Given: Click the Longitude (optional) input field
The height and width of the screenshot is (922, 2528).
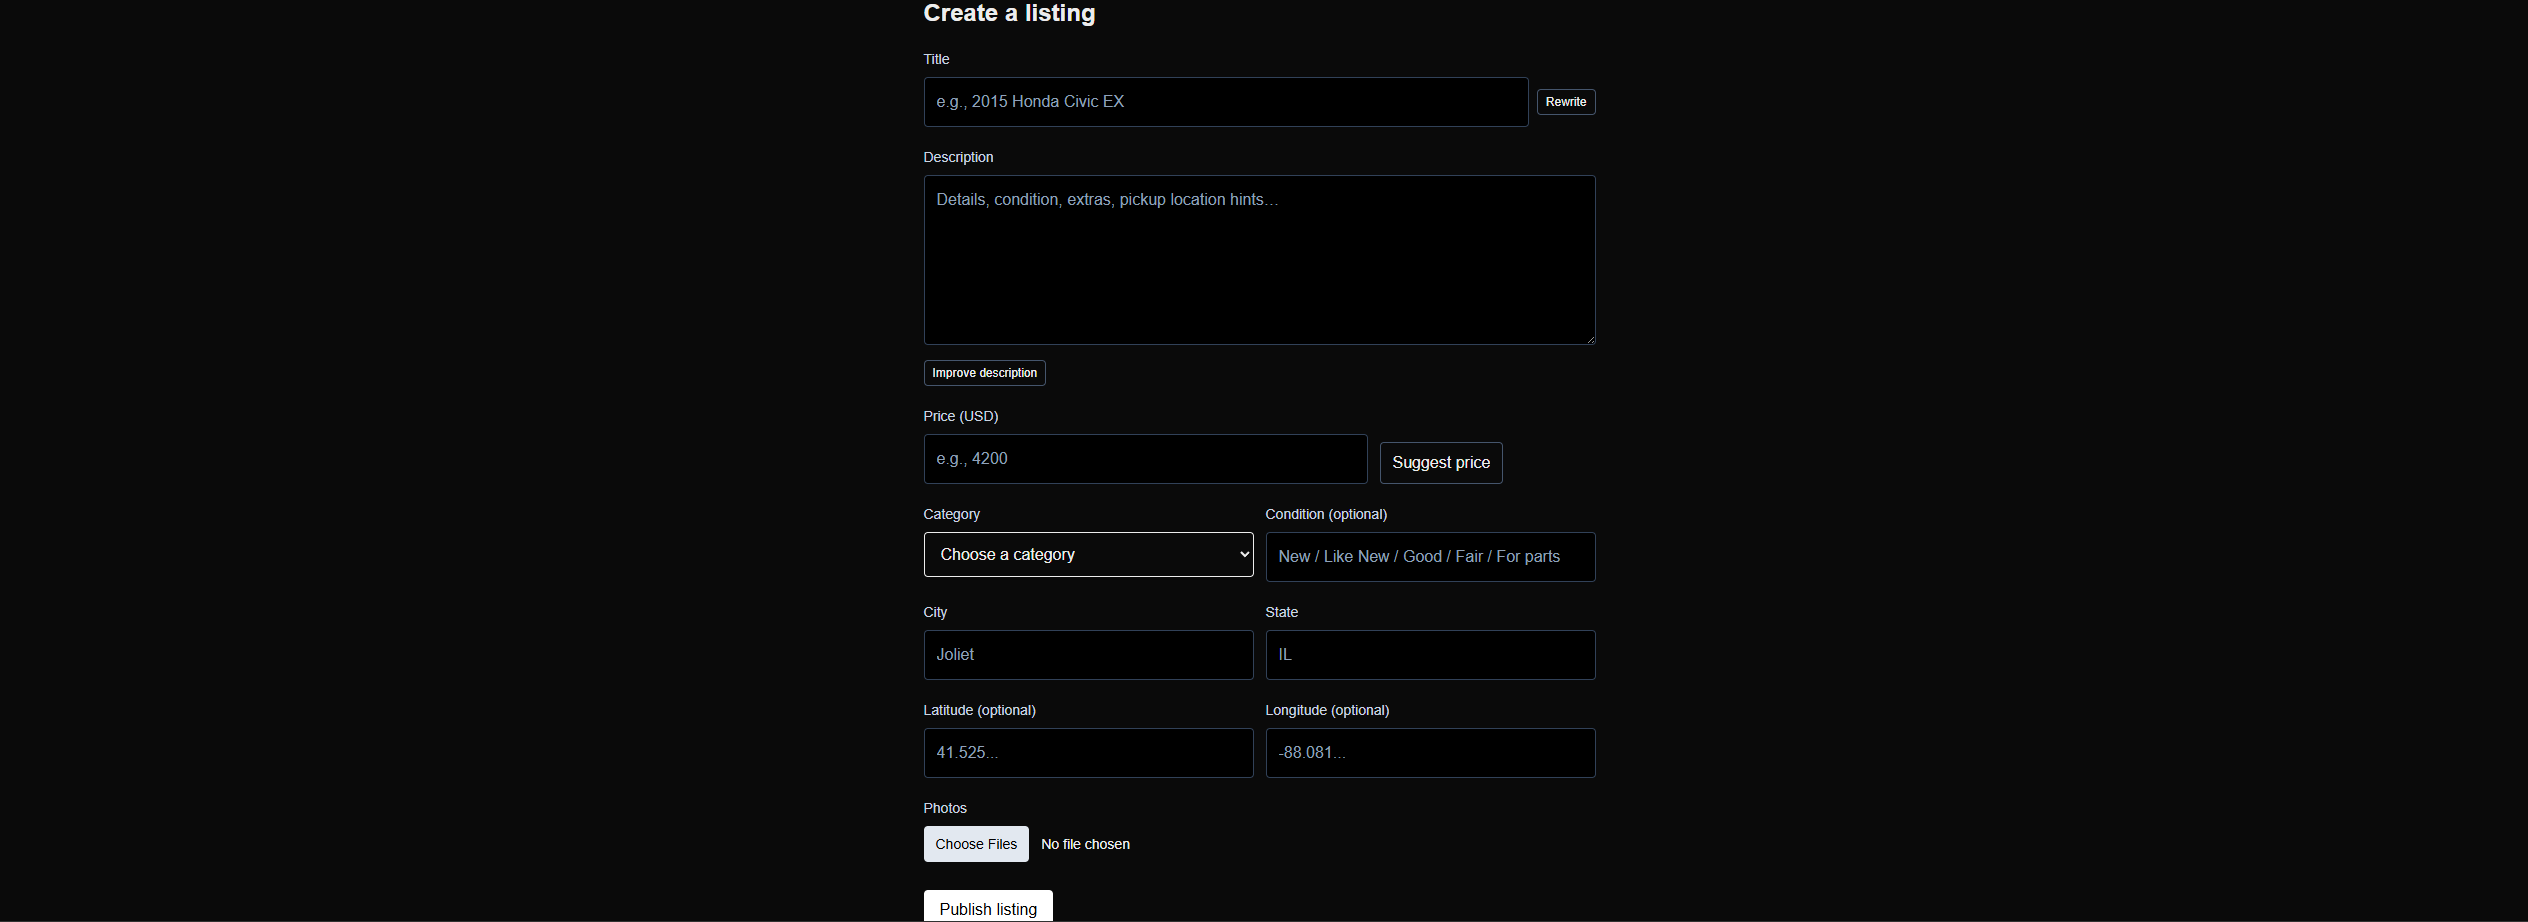Looking at the screenshot, I should [1430, 753].
